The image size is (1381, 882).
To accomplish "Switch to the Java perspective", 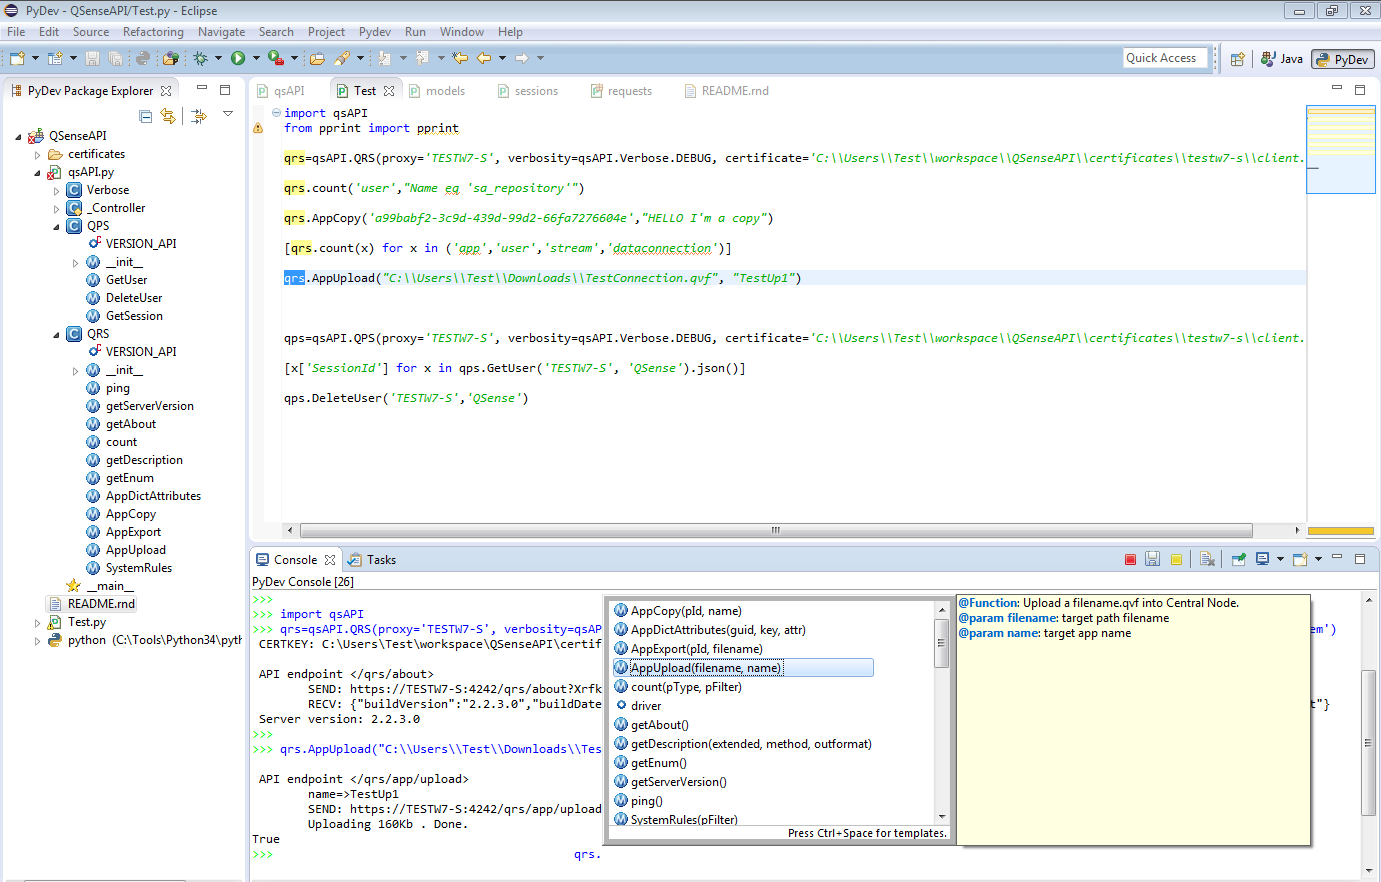I will point(1281,59).
